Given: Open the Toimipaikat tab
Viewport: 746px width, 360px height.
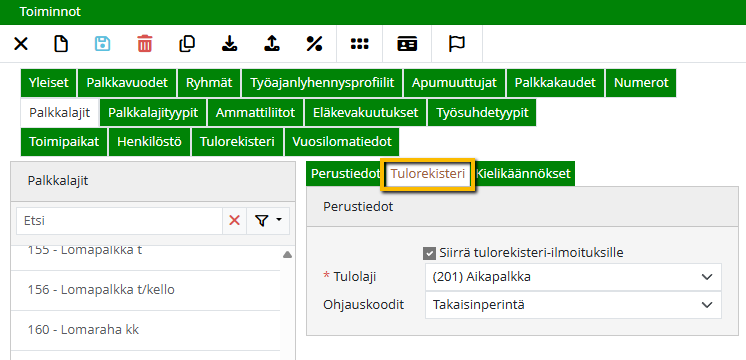Looking at the screenshot, I should pyautogui.click(x=64, y=142).
